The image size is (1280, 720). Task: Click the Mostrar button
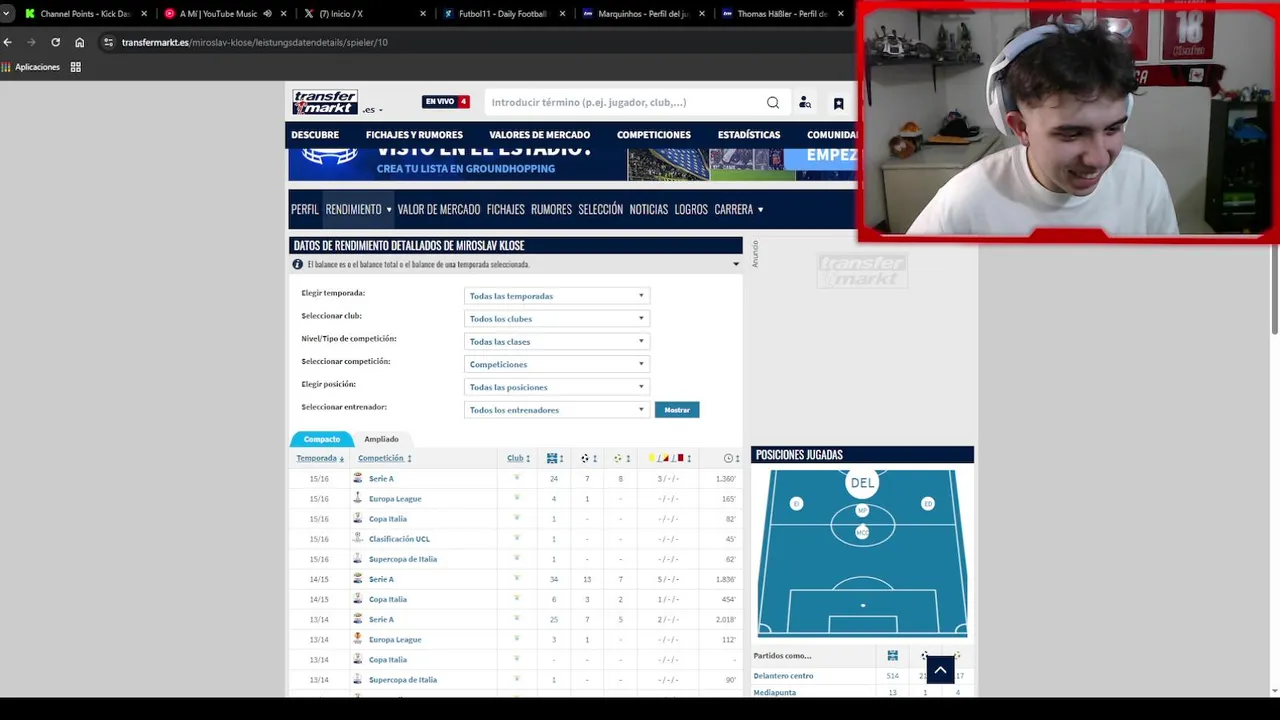(x=677, y=410)
